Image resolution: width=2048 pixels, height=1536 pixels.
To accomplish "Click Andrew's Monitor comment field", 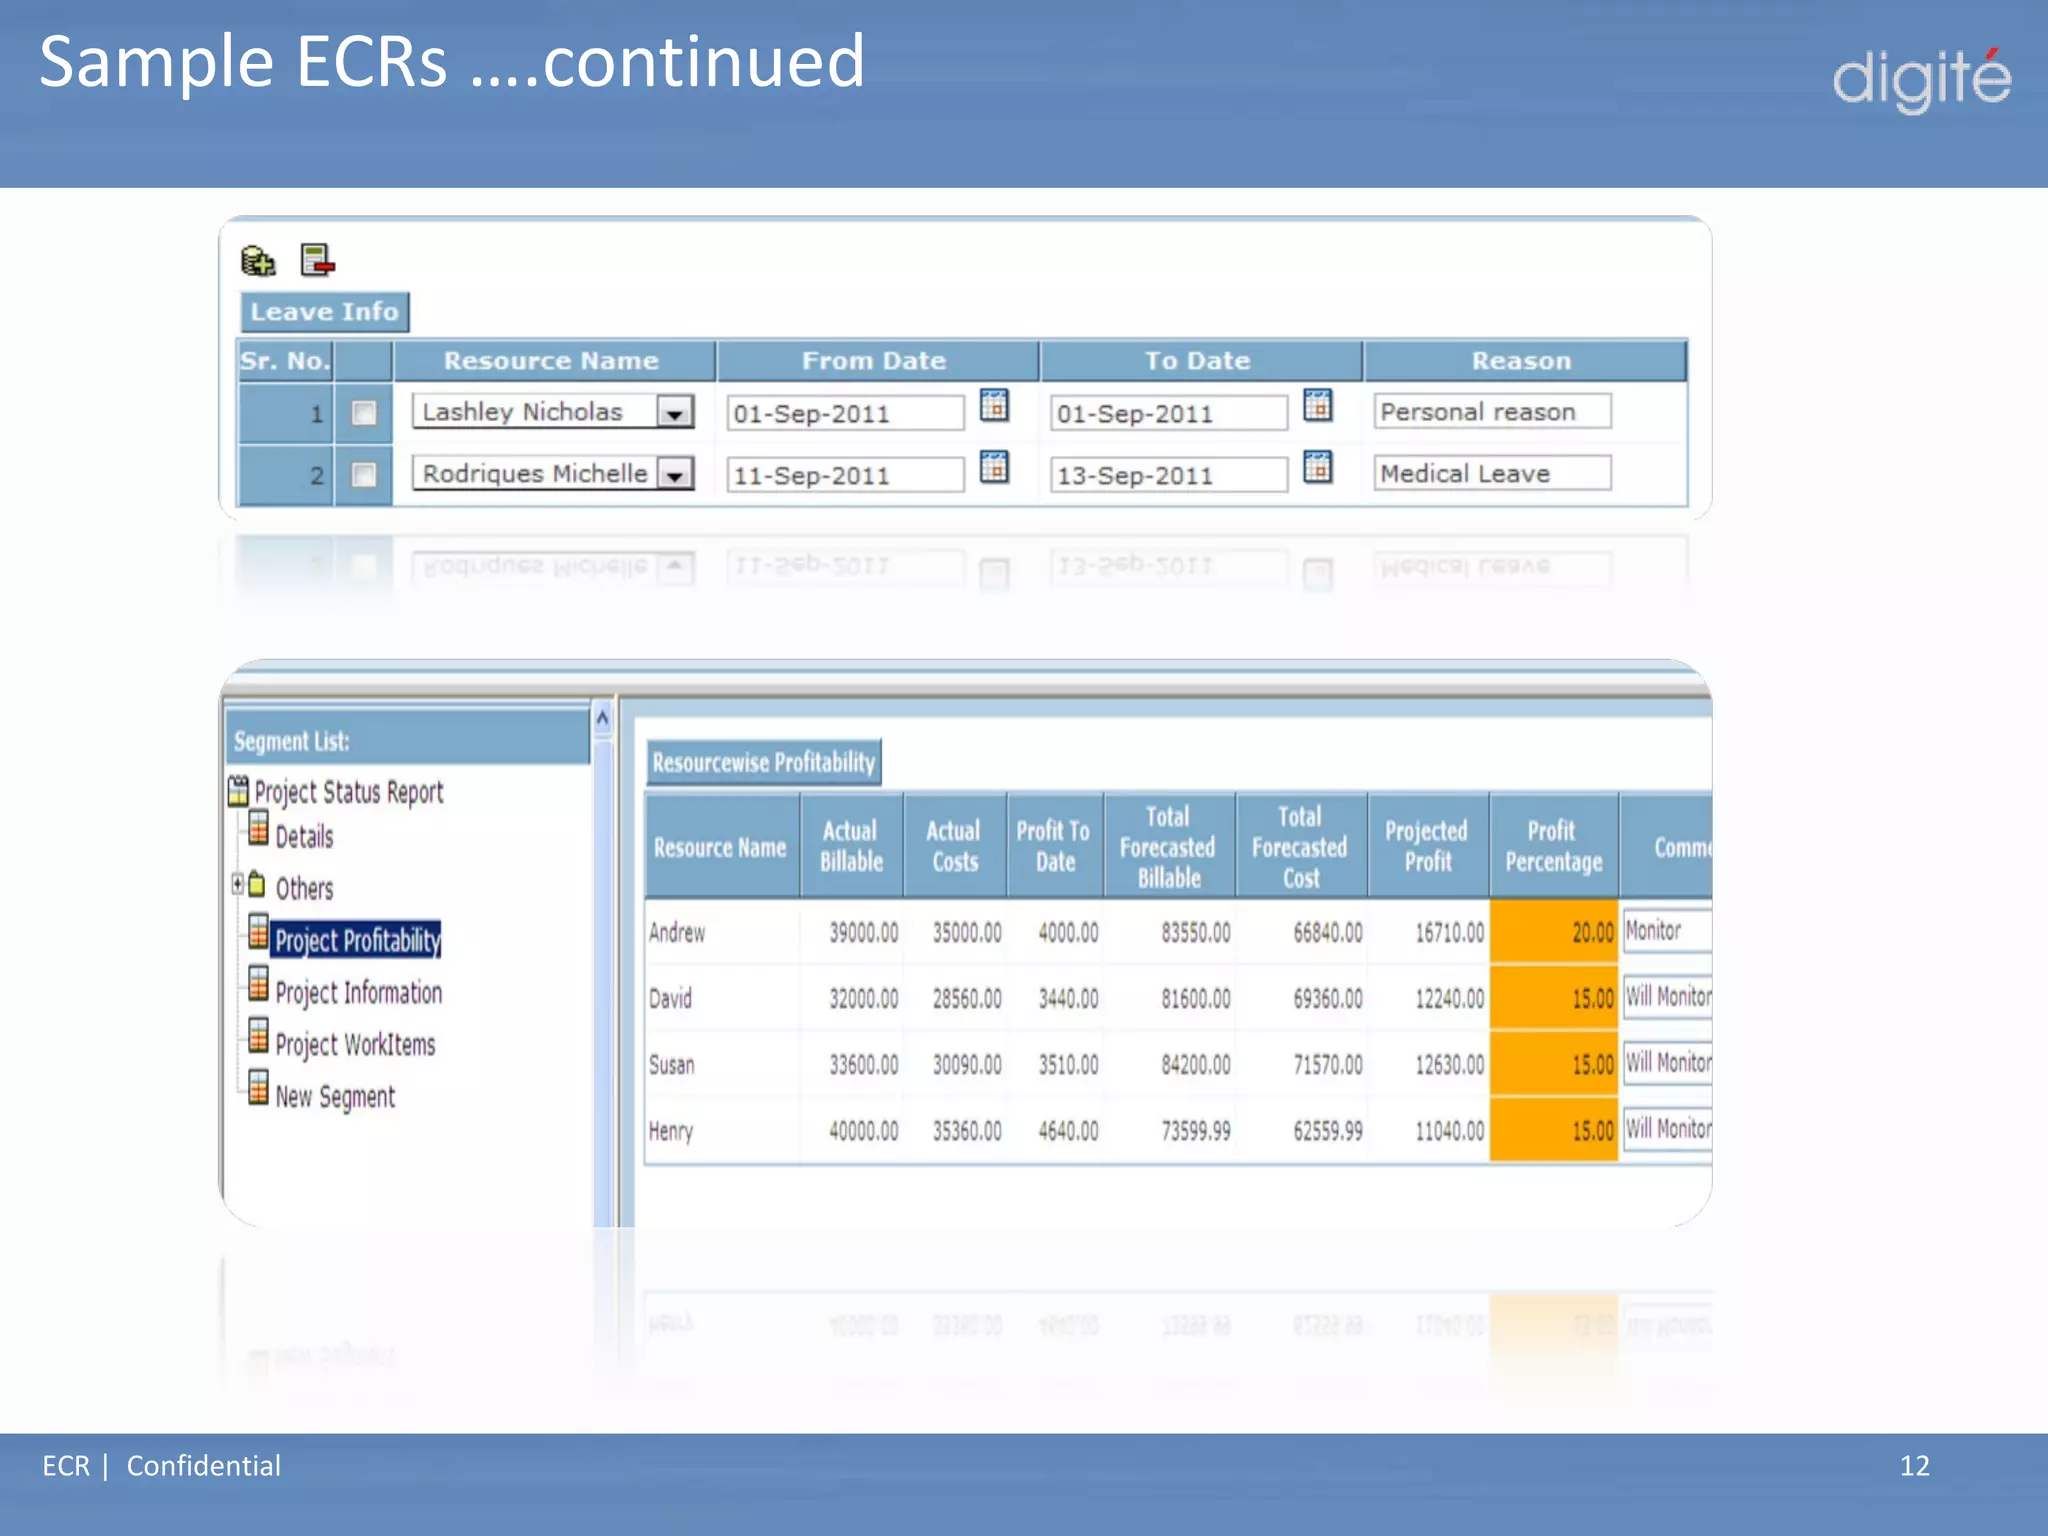I will pyautogui.click(x=1667, y=930).
